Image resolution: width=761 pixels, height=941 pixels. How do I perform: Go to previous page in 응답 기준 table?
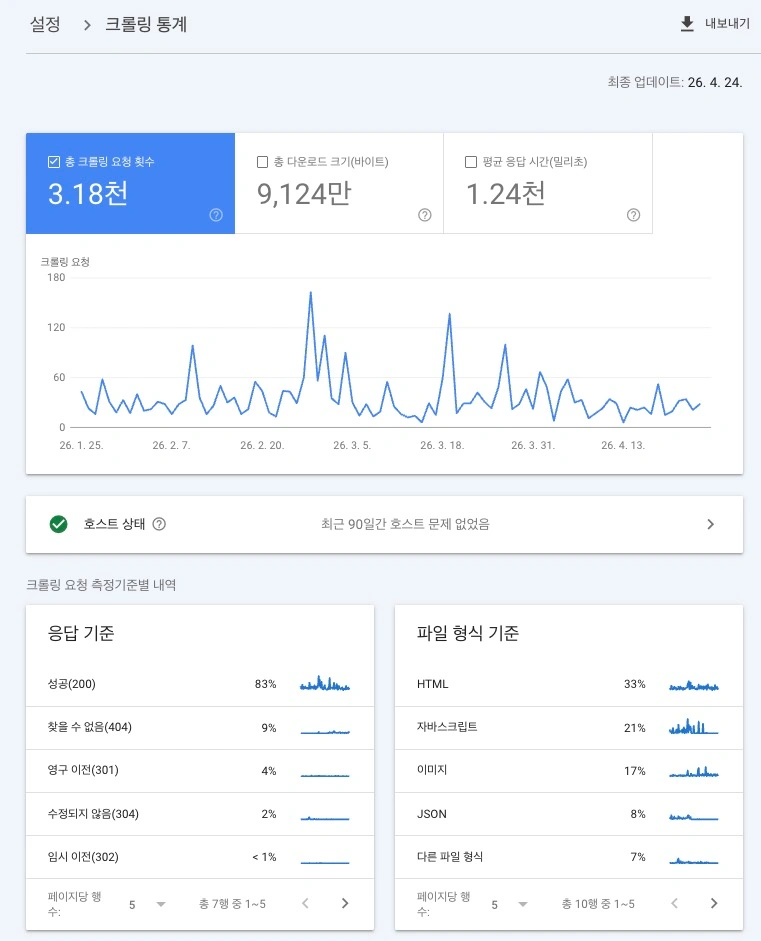[x=305, y=903]
